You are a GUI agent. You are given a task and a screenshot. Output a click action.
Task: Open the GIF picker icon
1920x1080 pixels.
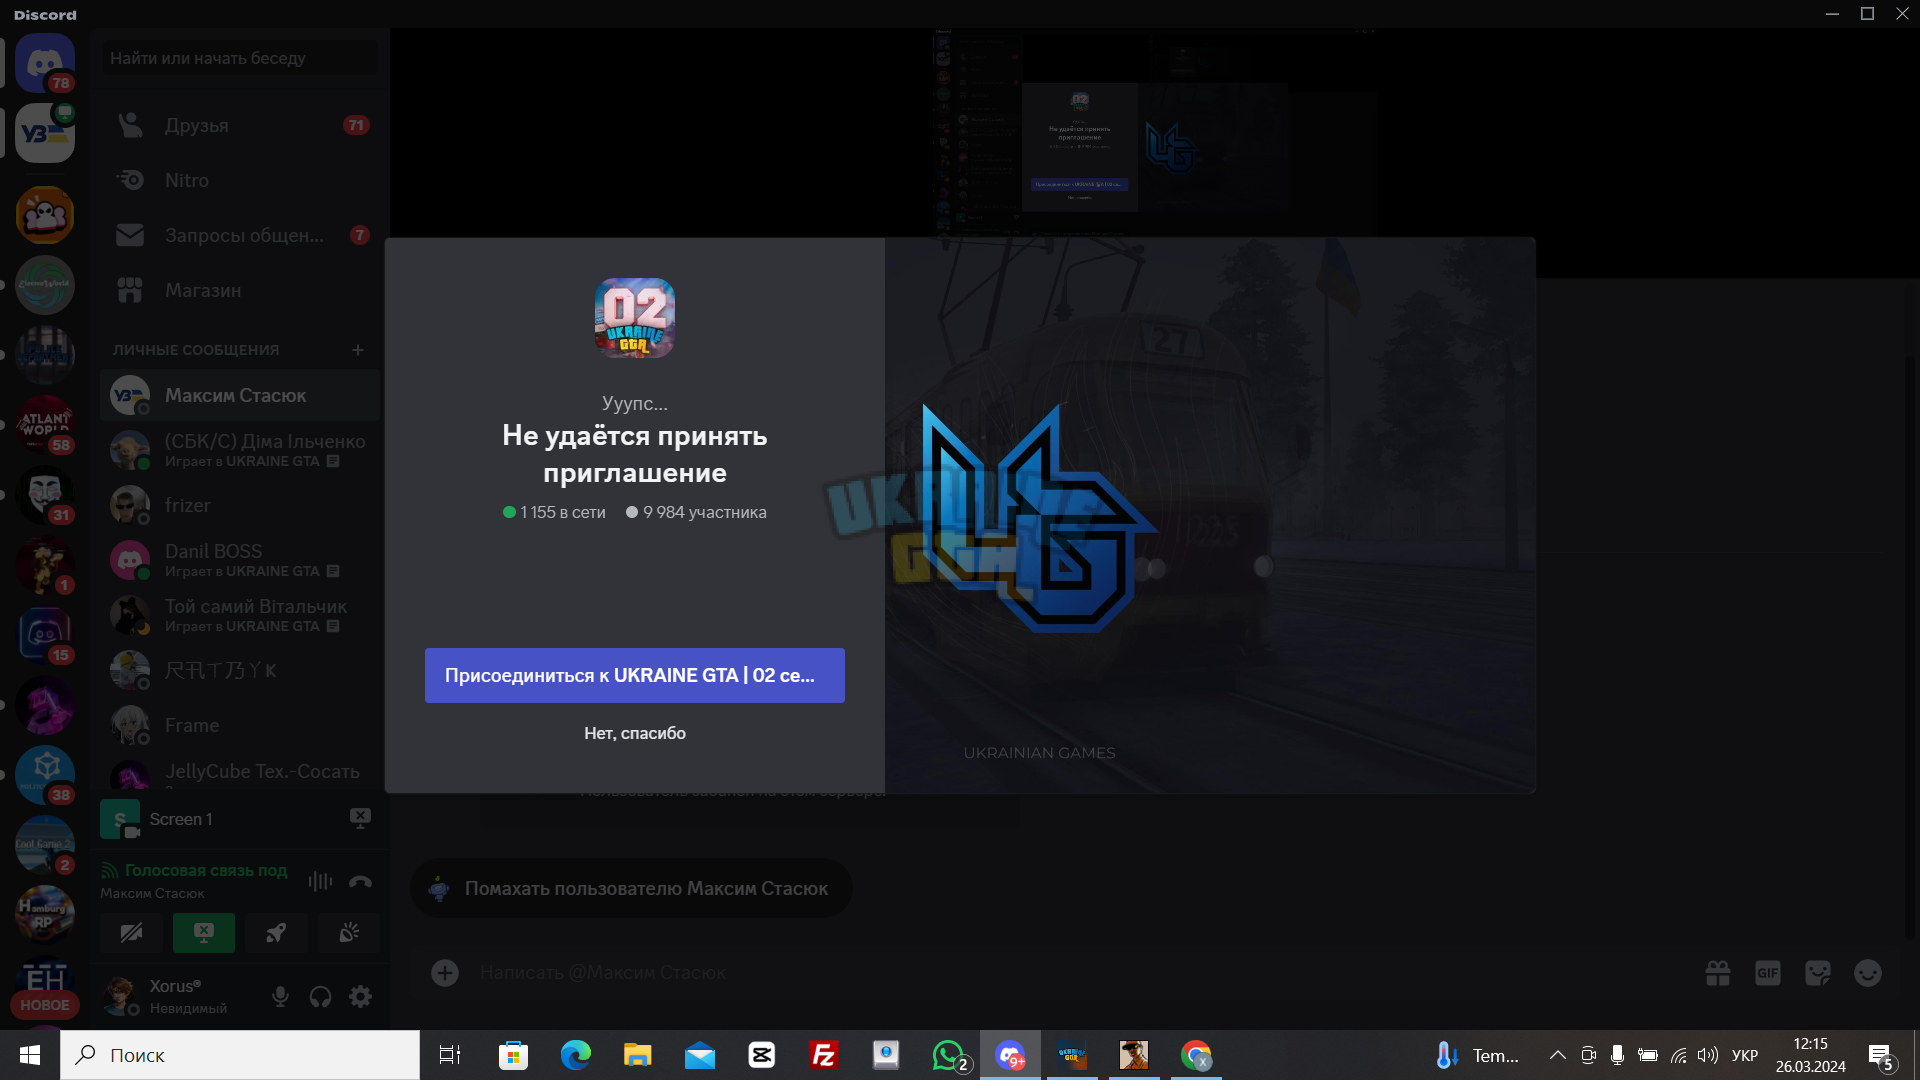[1768, 973]
